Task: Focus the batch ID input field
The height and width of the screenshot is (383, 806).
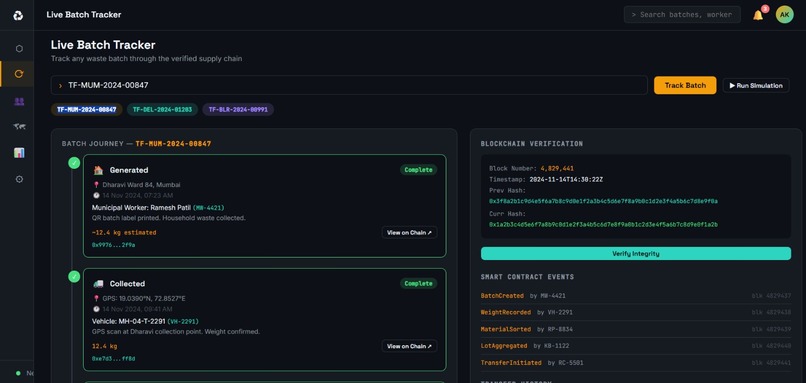Action: tap(349, 85)
